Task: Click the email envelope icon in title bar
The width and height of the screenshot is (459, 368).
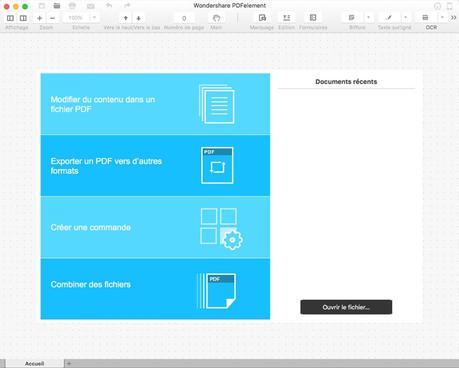Action: pos(90,6)
